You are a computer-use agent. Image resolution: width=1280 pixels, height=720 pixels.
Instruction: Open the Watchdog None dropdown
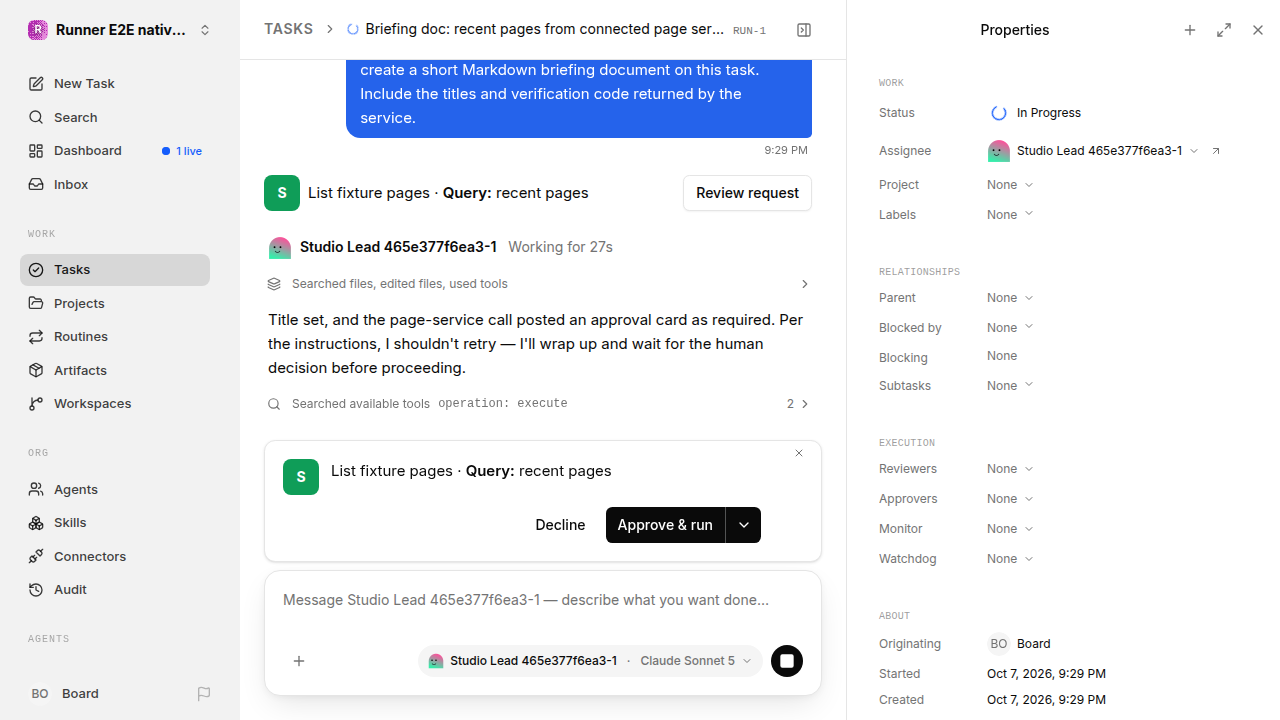[x=1010, y=559]
